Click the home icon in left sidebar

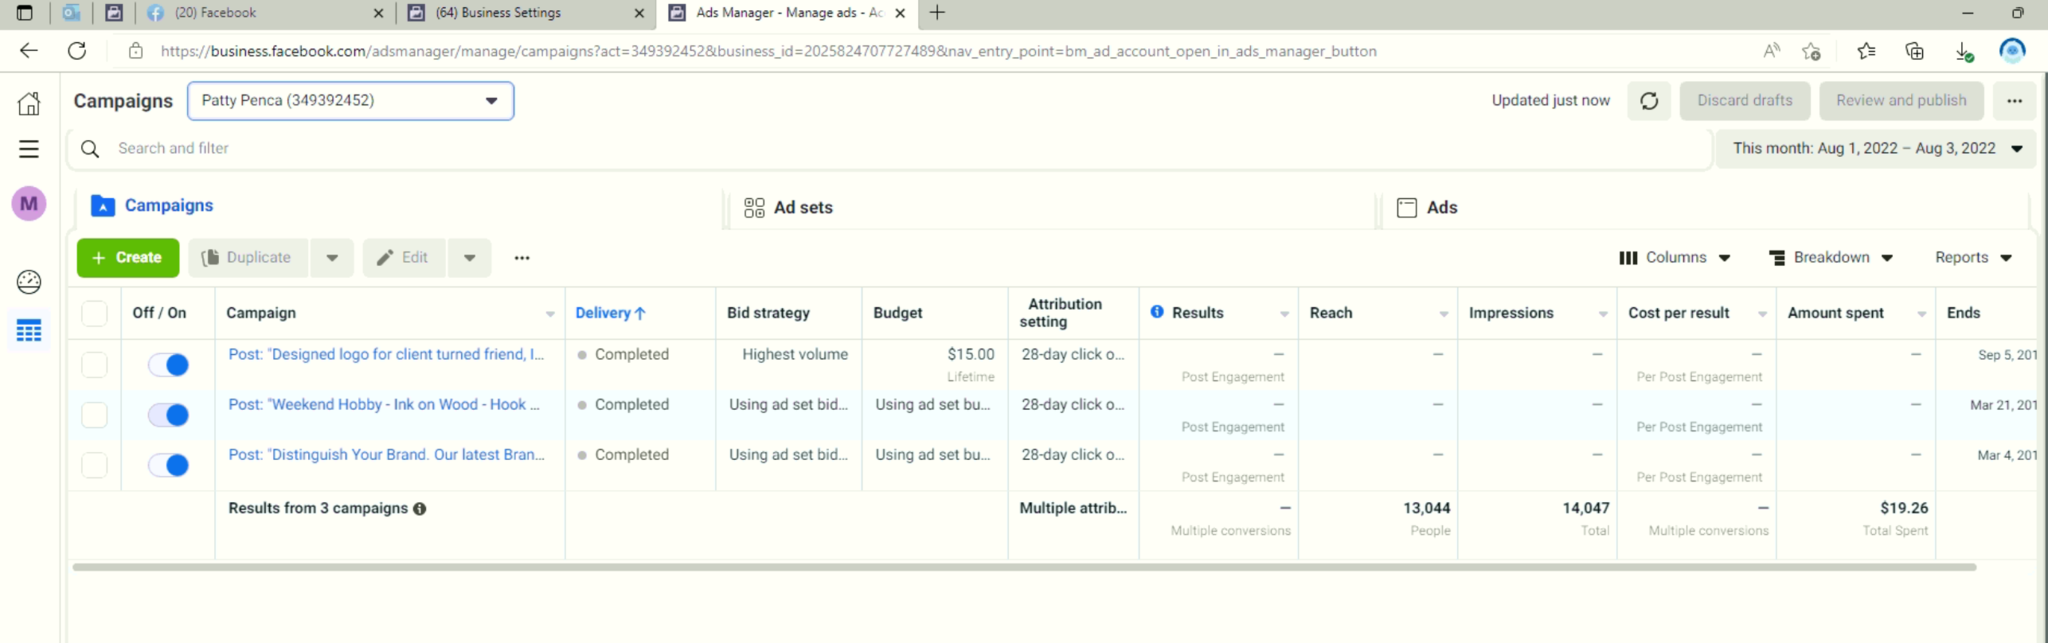(x=29, y=104)
